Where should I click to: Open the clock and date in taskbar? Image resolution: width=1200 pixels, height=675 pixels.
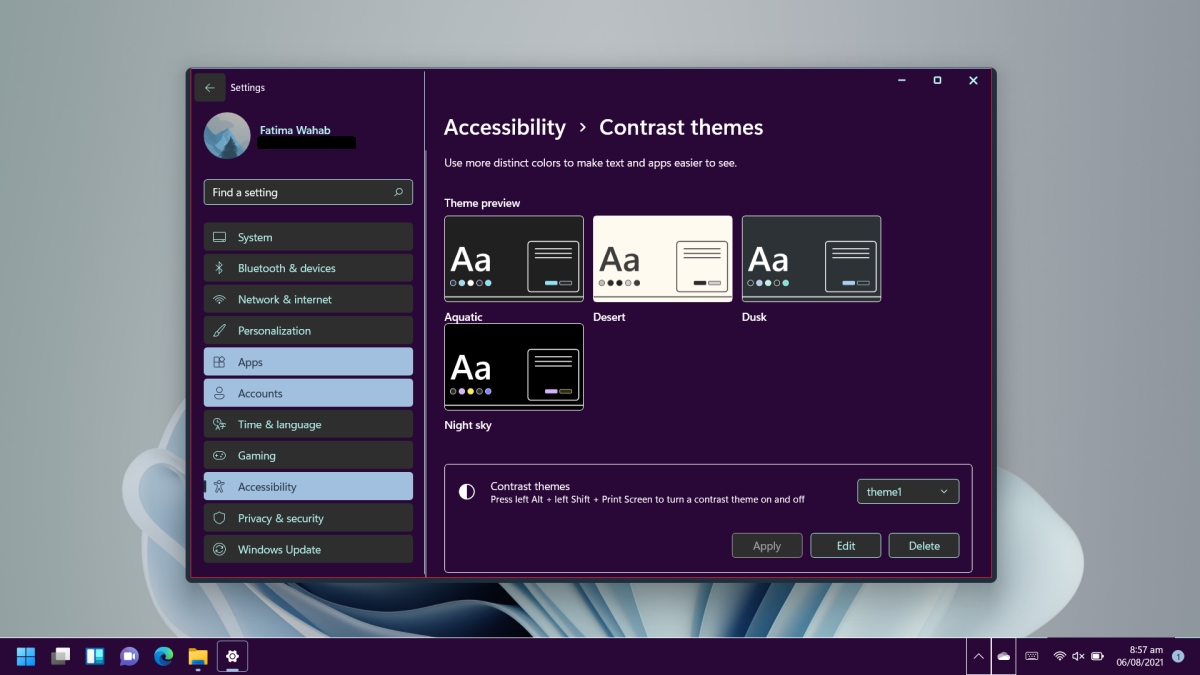coord(1139,656)
